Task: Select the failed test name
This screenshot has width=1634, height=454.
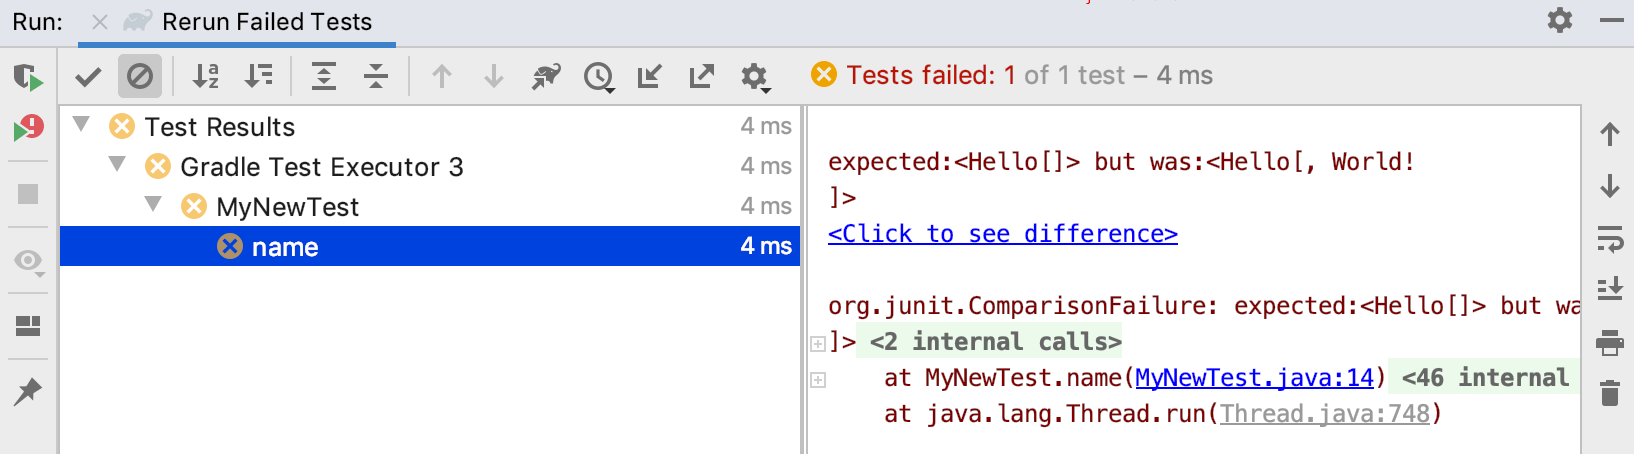Action: [430, 246]
